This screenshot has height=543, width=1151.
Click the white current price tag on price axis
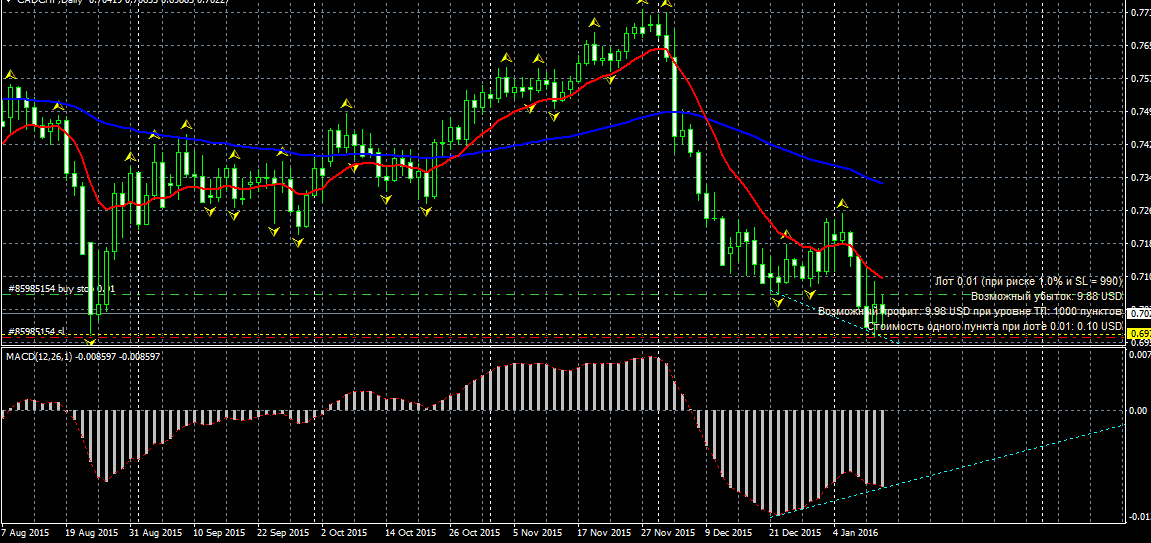1138,313
